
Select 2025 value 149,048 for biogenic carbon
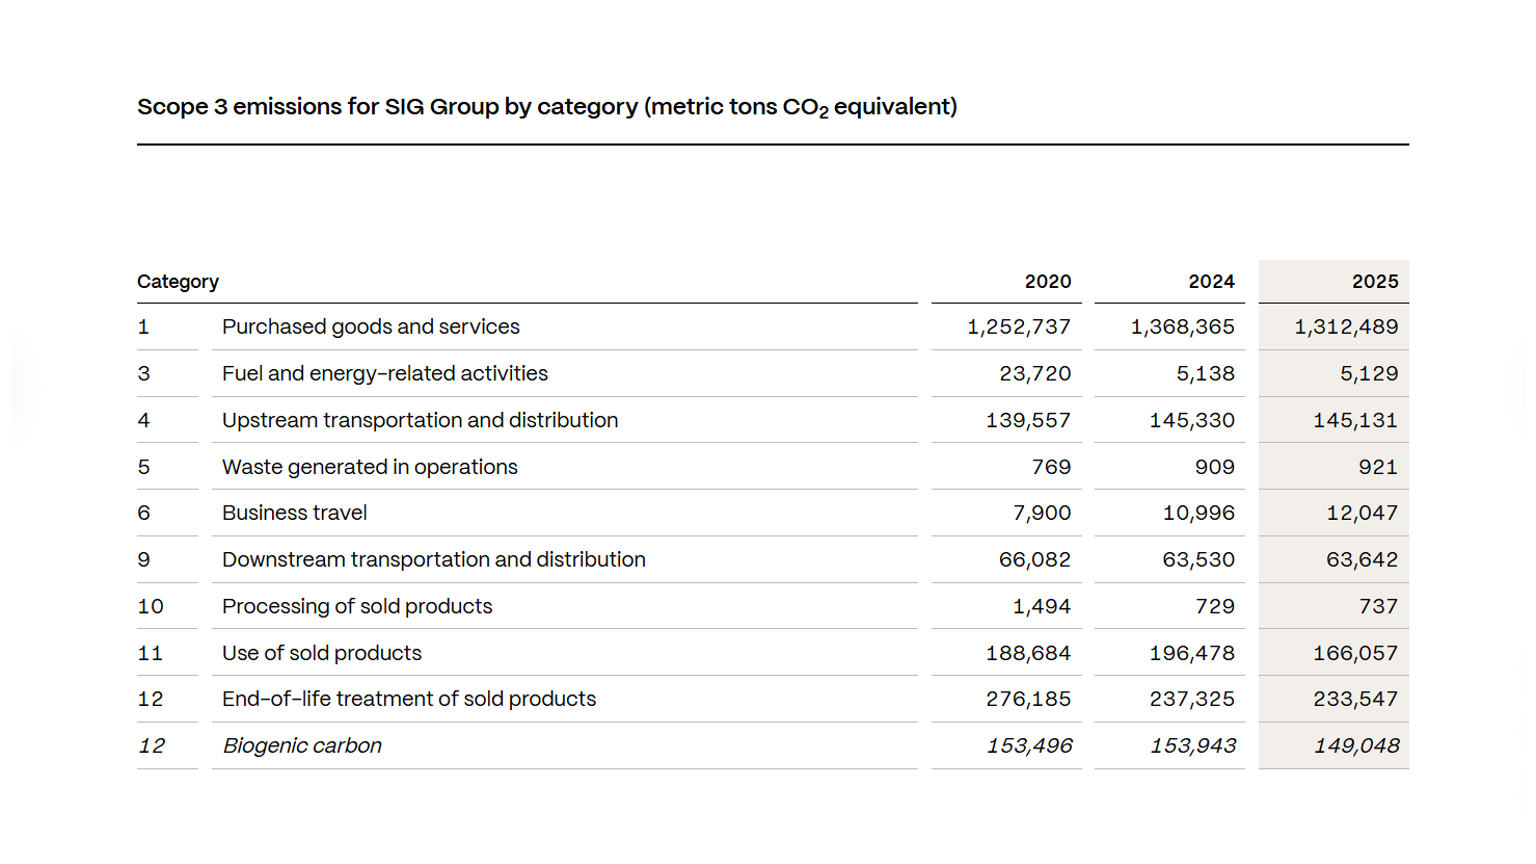tap(1356, 746)
